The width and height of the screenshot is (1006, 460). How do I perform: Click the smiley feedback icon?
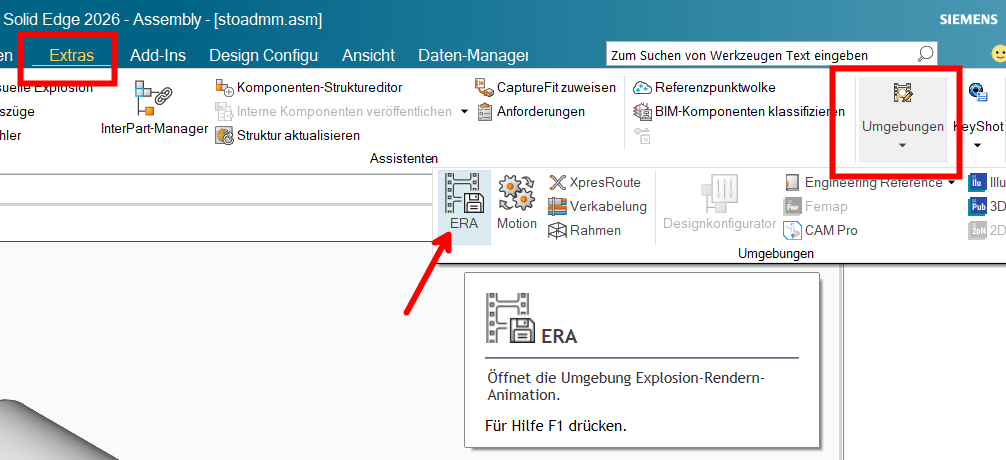pyautogui.click(x=998, y=54)
